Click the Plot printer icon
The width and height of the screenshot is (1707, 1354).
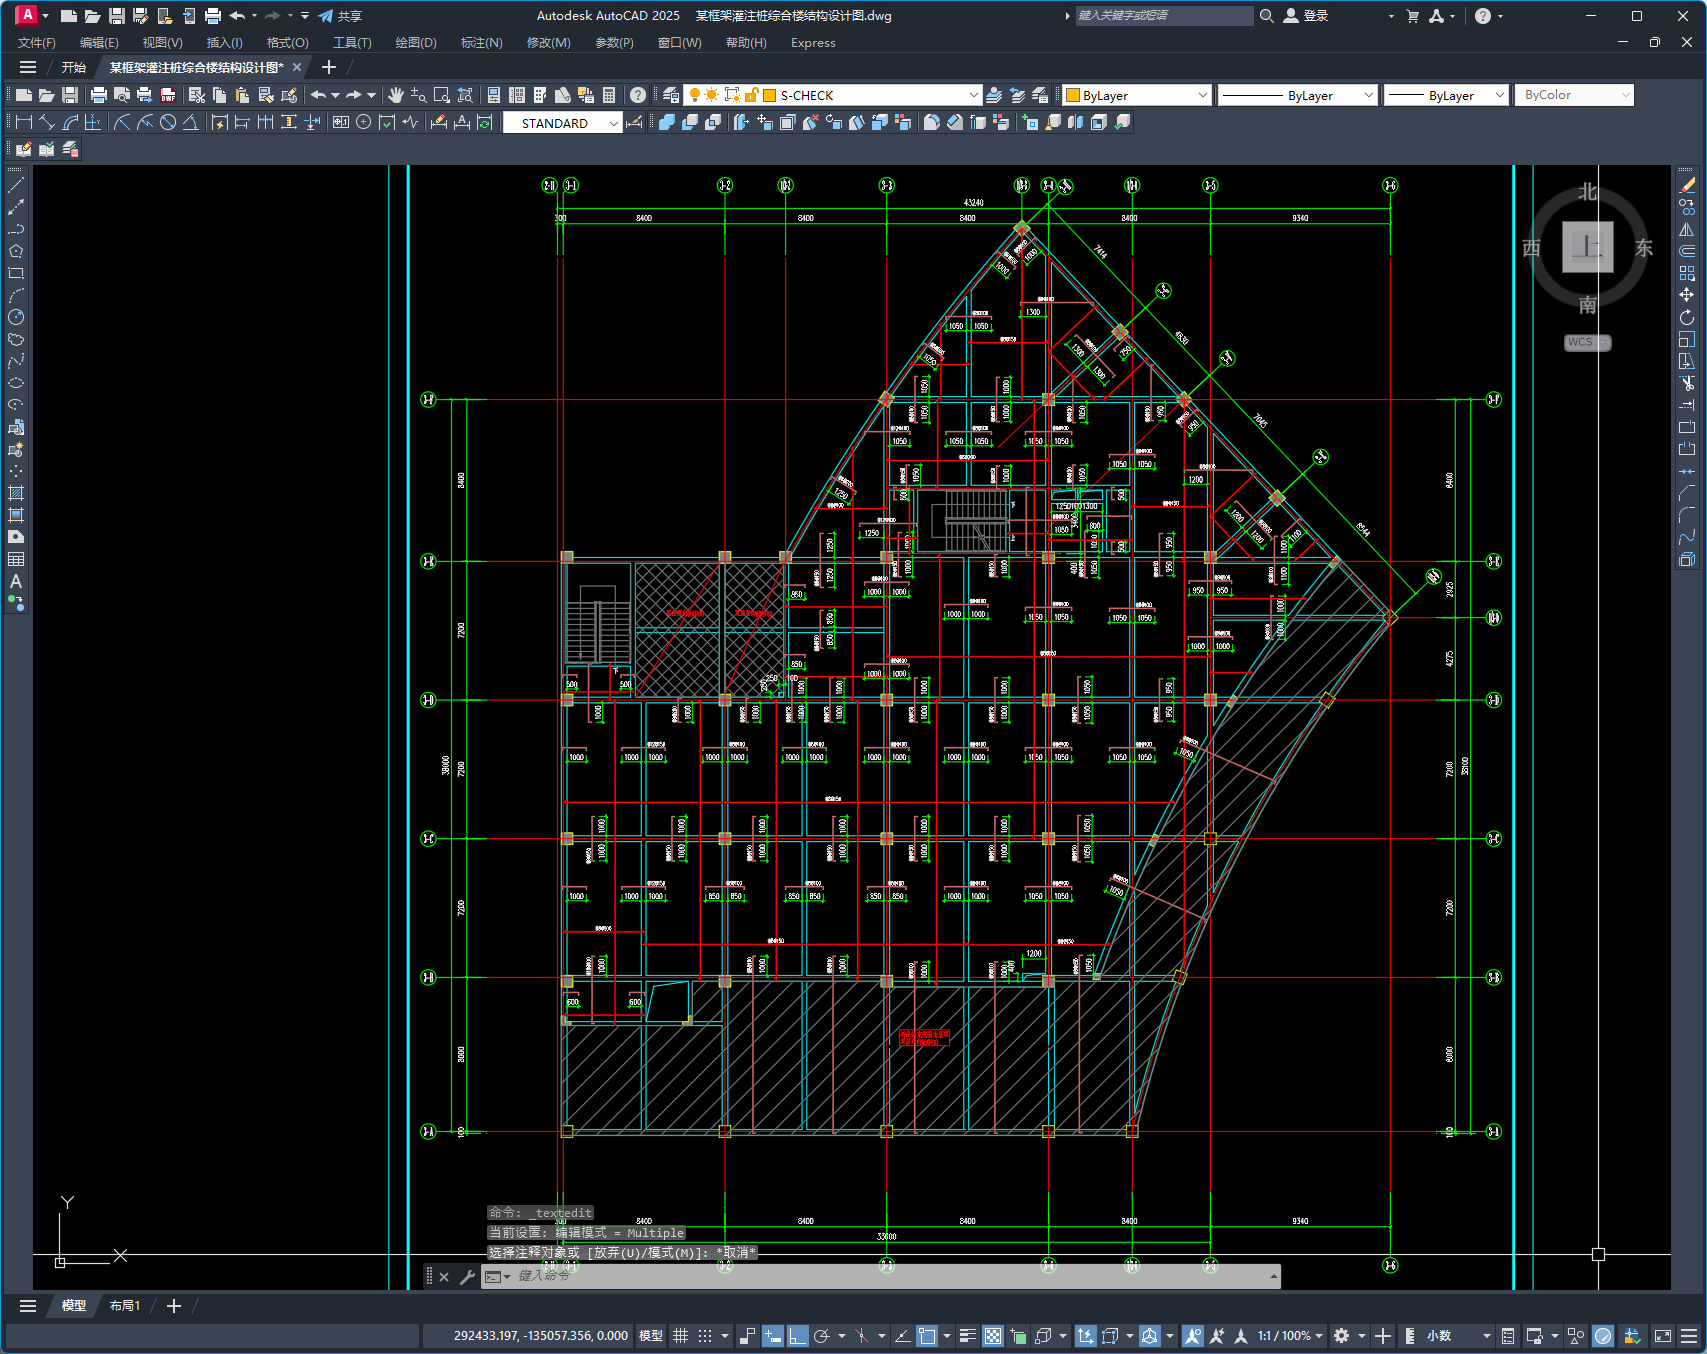(x=98, y=95)
